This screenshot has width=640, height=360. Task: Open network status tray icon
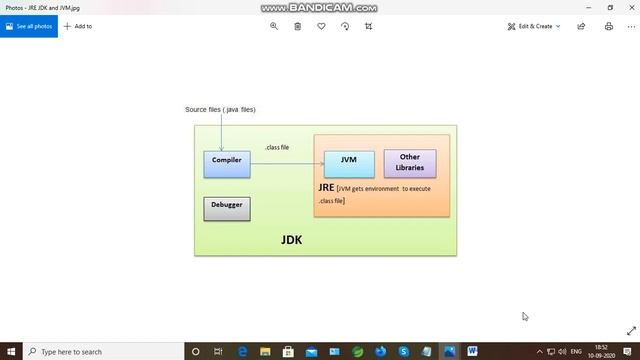(x=551, y=351)
